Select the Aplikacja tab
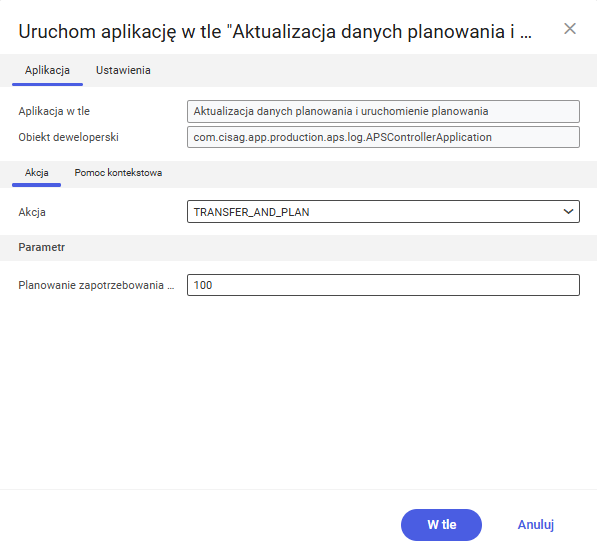The height and width of the screenshot is (558, 597). [x=47, y=70]
